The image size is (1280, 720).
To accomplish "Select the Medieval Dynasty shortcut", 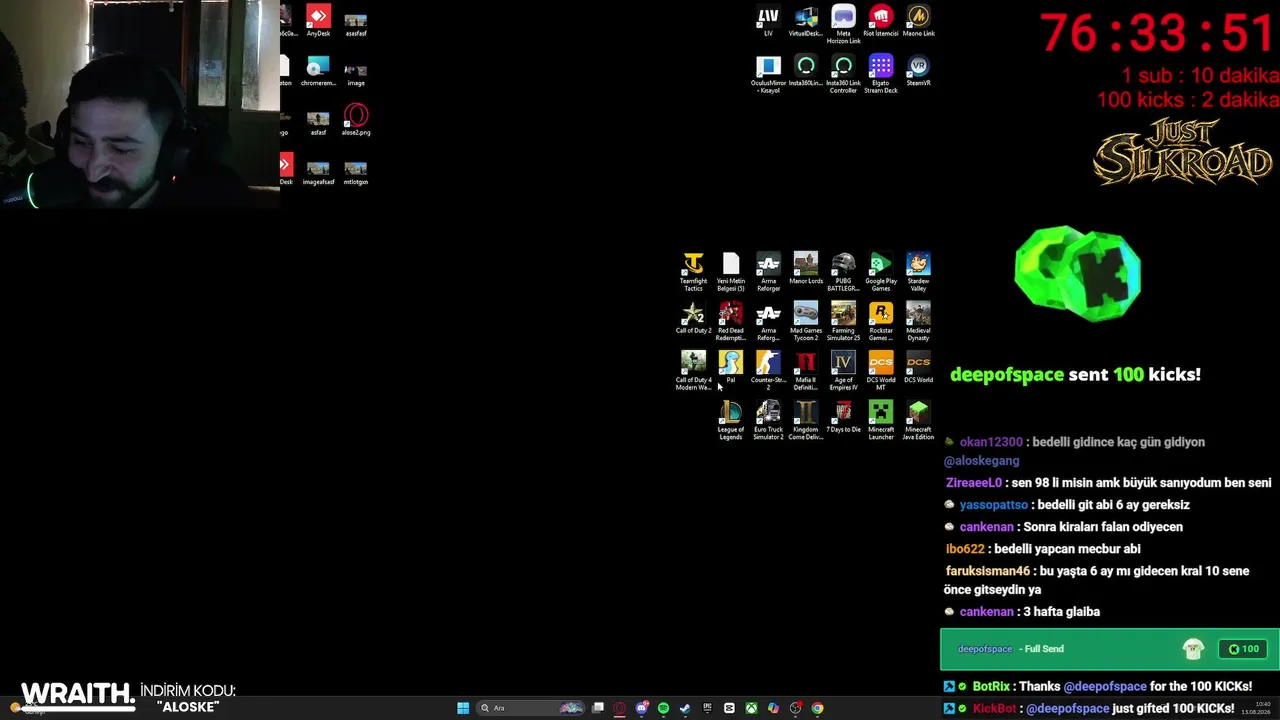I will [918, 321].
